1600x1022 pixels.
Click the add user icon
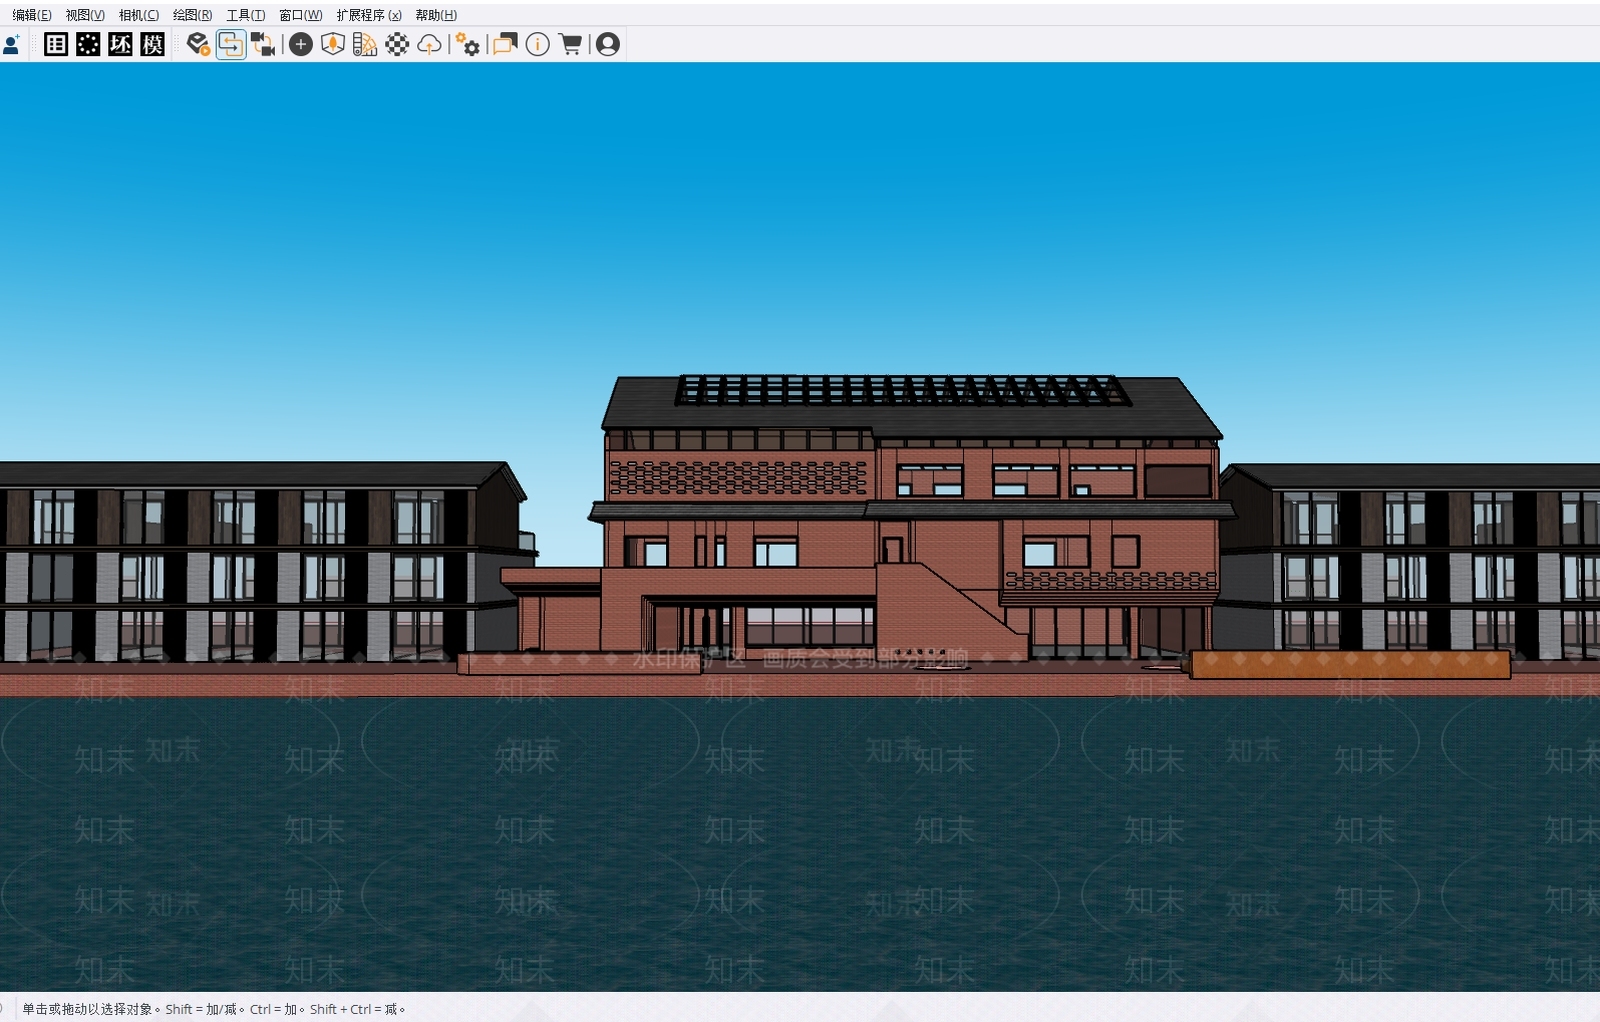[12, 44]
